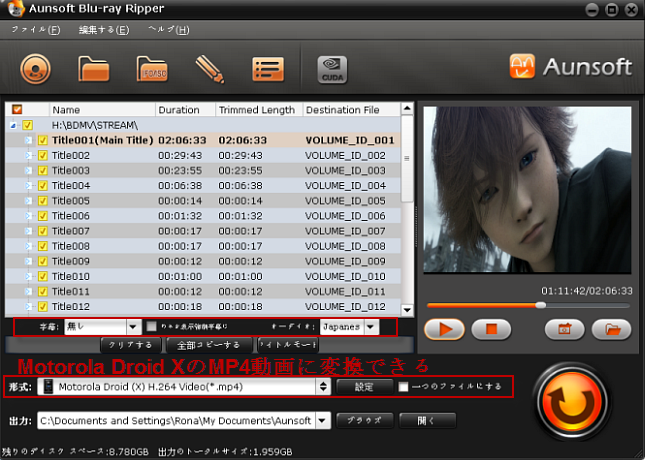Uncheck the Title004 checkbox

coord(43,186)
